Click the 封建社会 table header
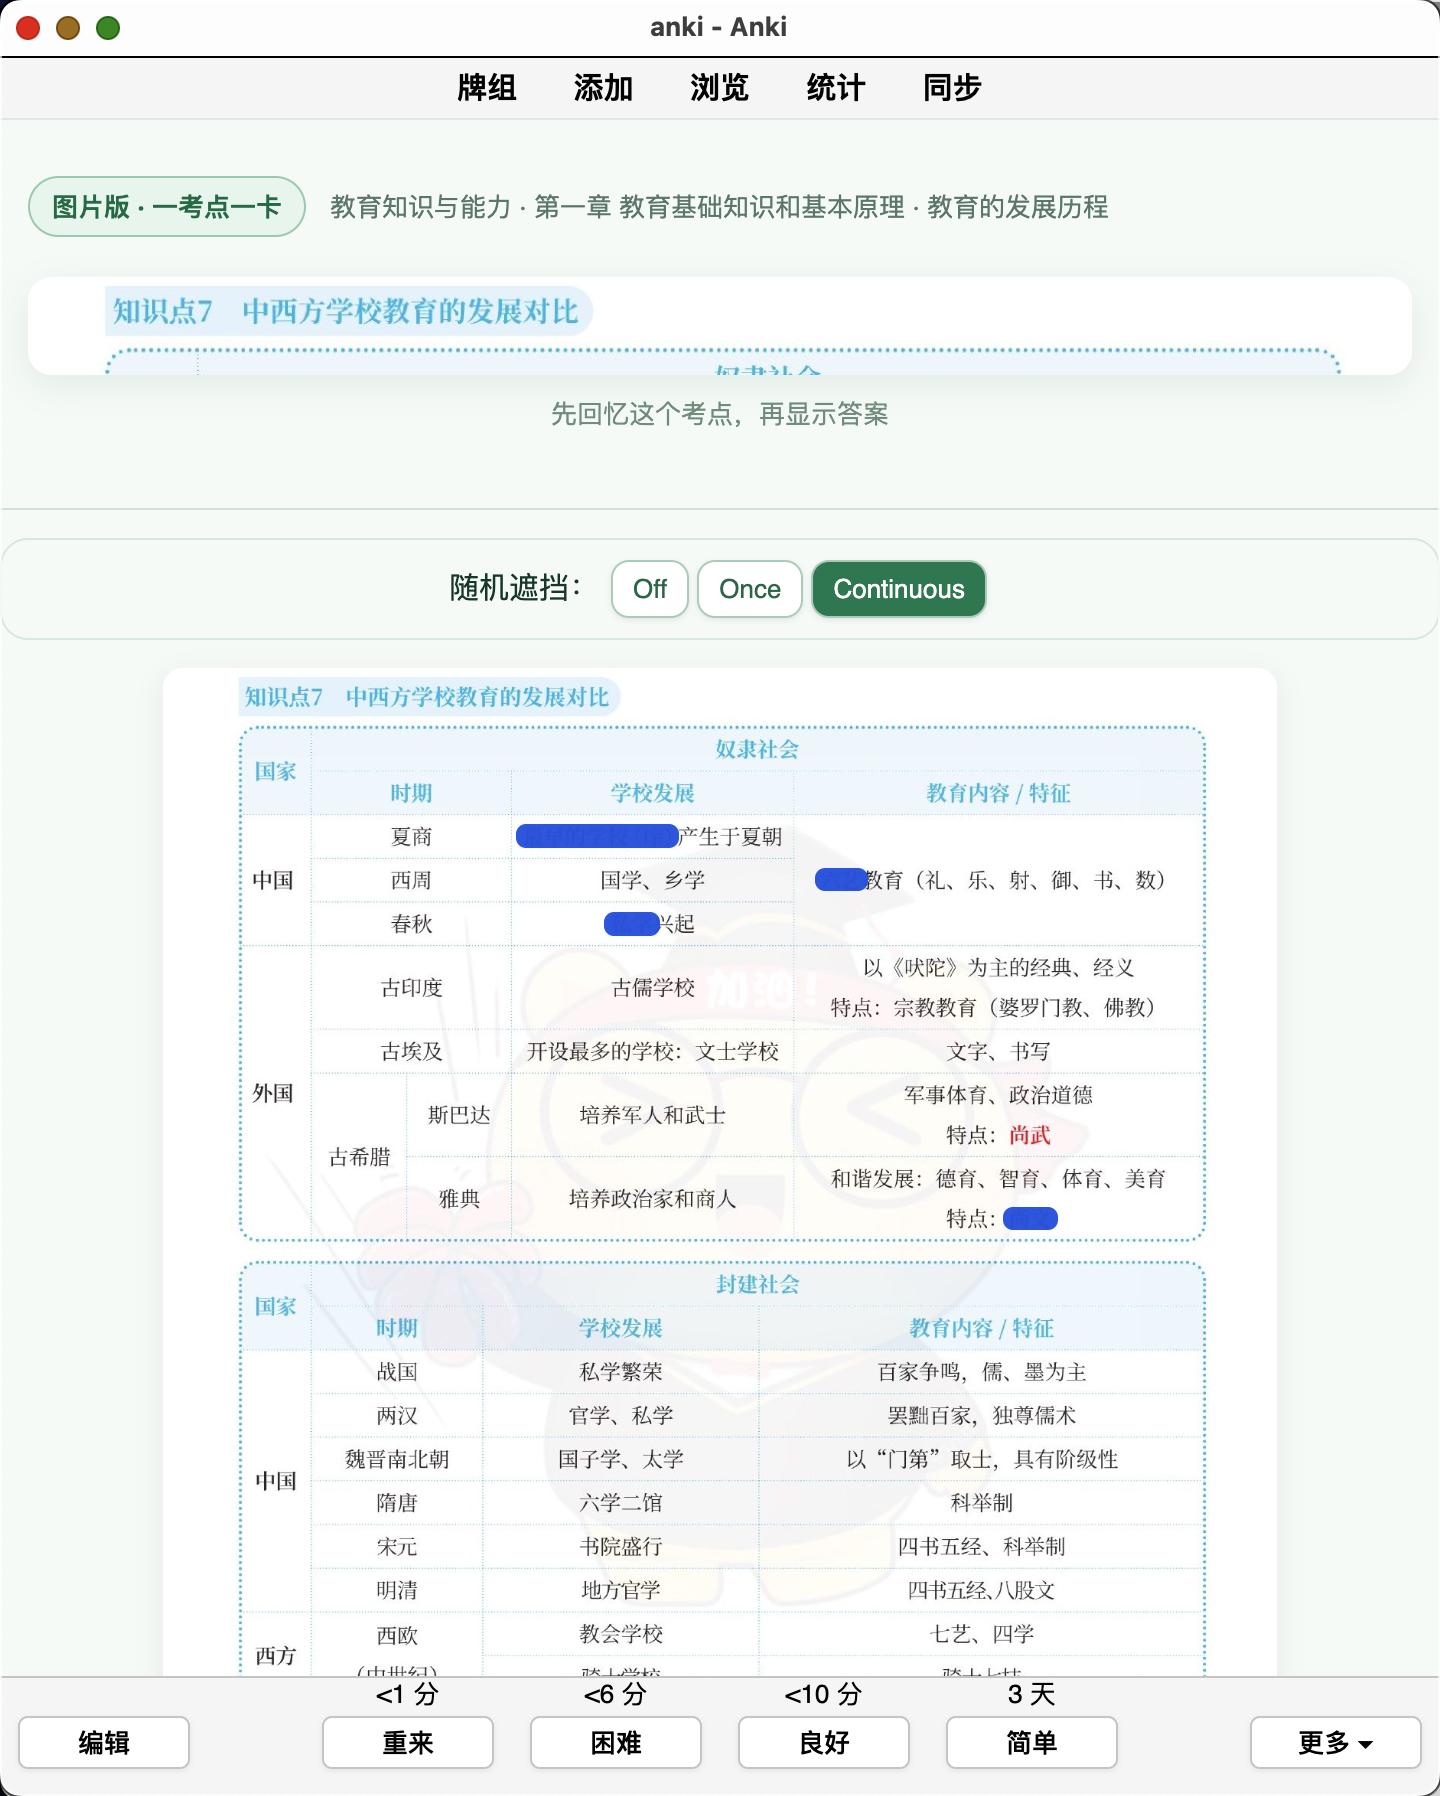Viewport: 1440px width, 1796px height. tap(757, 1284)
